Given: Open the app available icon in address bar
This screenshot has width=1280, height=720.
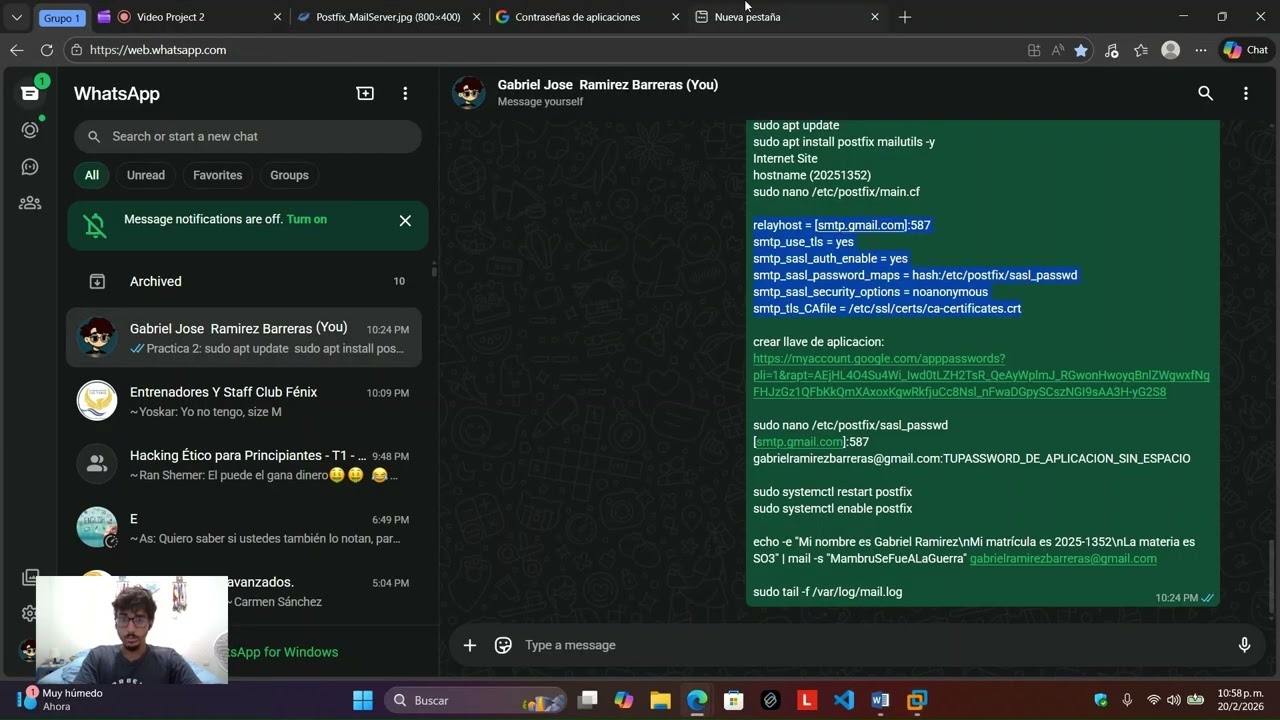Looking at the screenshot, I should tap(1034, 50).
